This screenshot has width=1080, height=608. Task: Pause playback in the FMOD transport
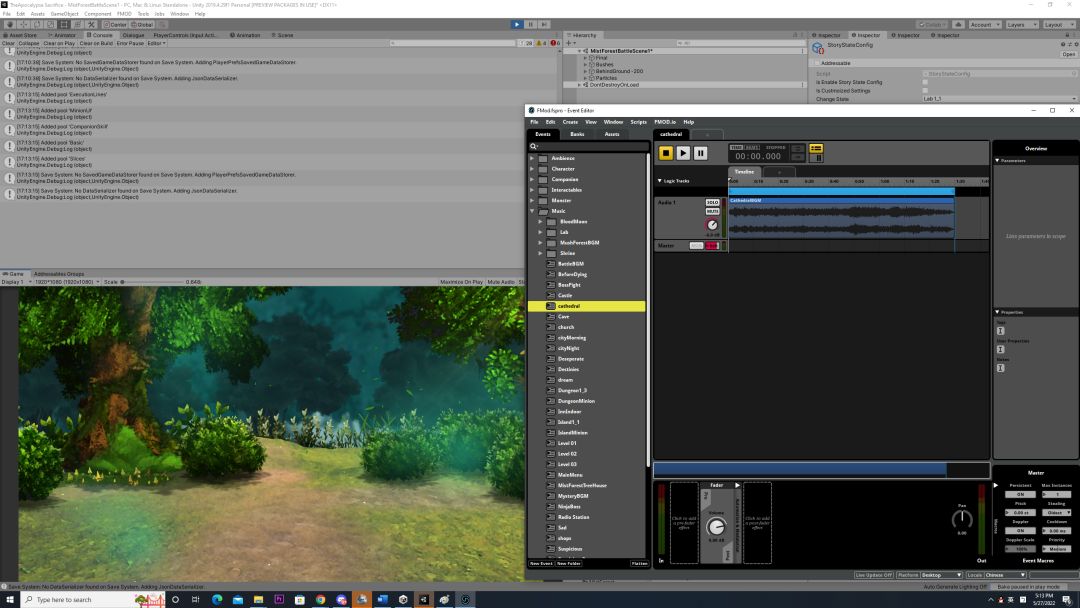click(x=700, y=153)
